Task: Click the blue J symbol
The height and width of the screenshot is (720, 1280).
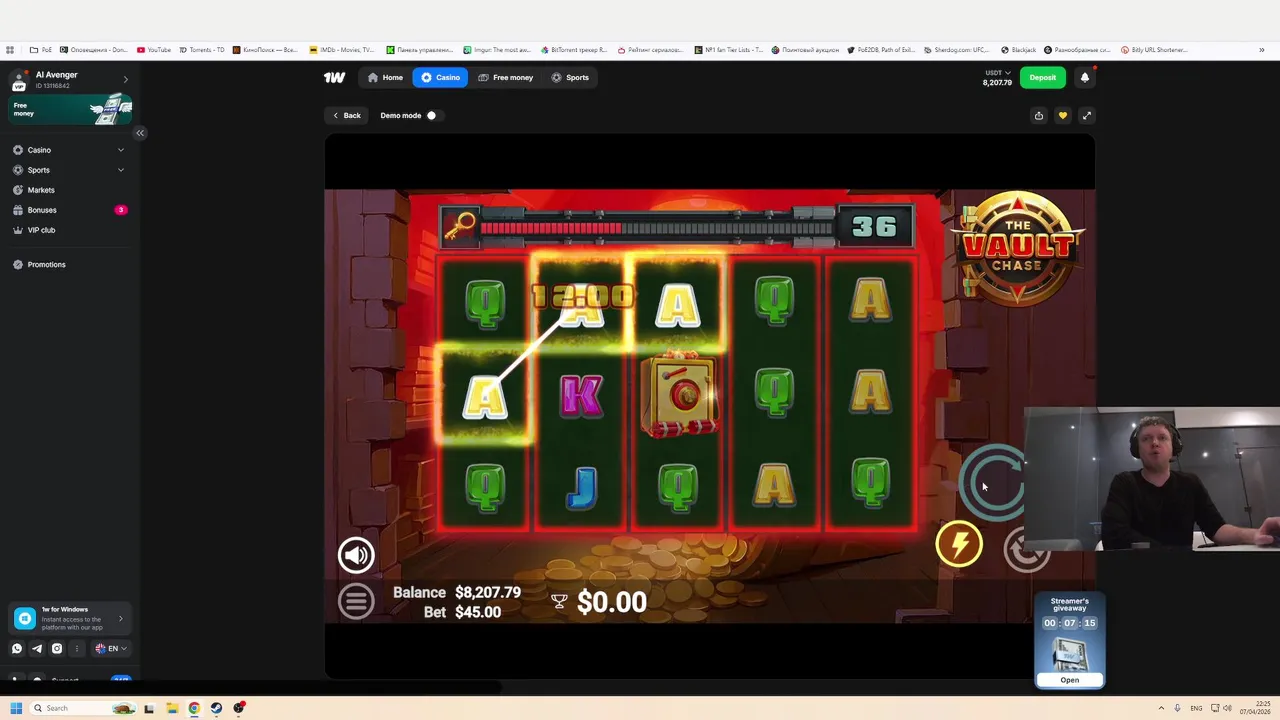Action: pyautogui.click(x=582, y=487)
